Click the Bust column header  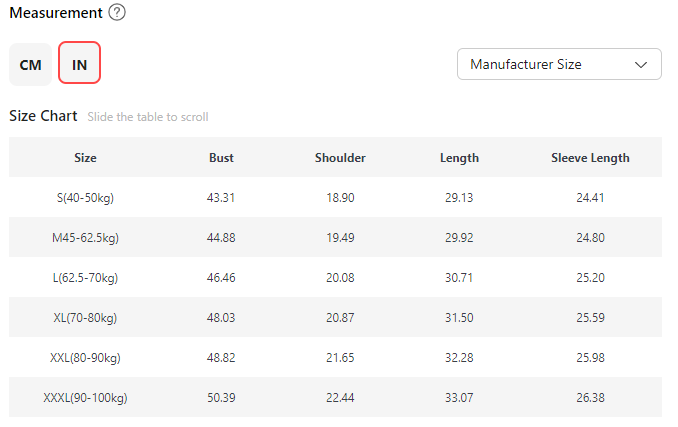[x=221, y=157]
